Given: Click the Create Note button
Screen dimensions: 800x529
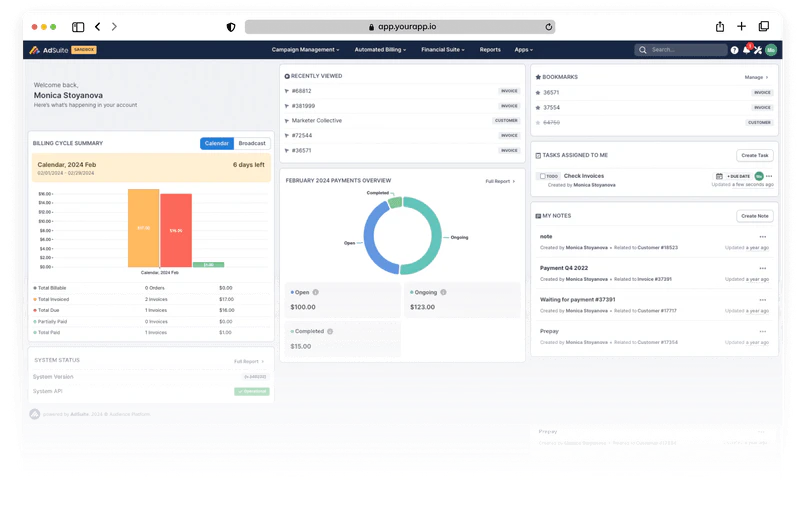Looking at the screenshot, I should pyautogui.click(x=755, y=216).
